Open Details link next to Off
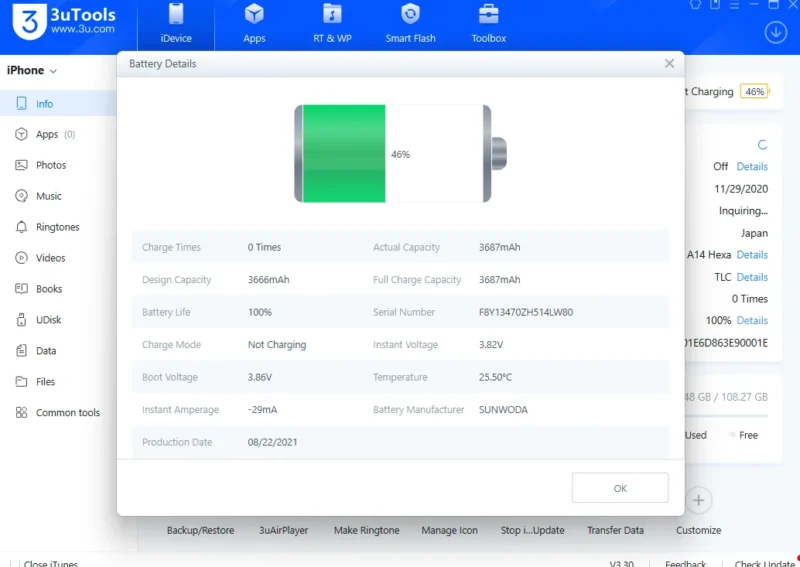800x567 pixels. coord(752,166)
